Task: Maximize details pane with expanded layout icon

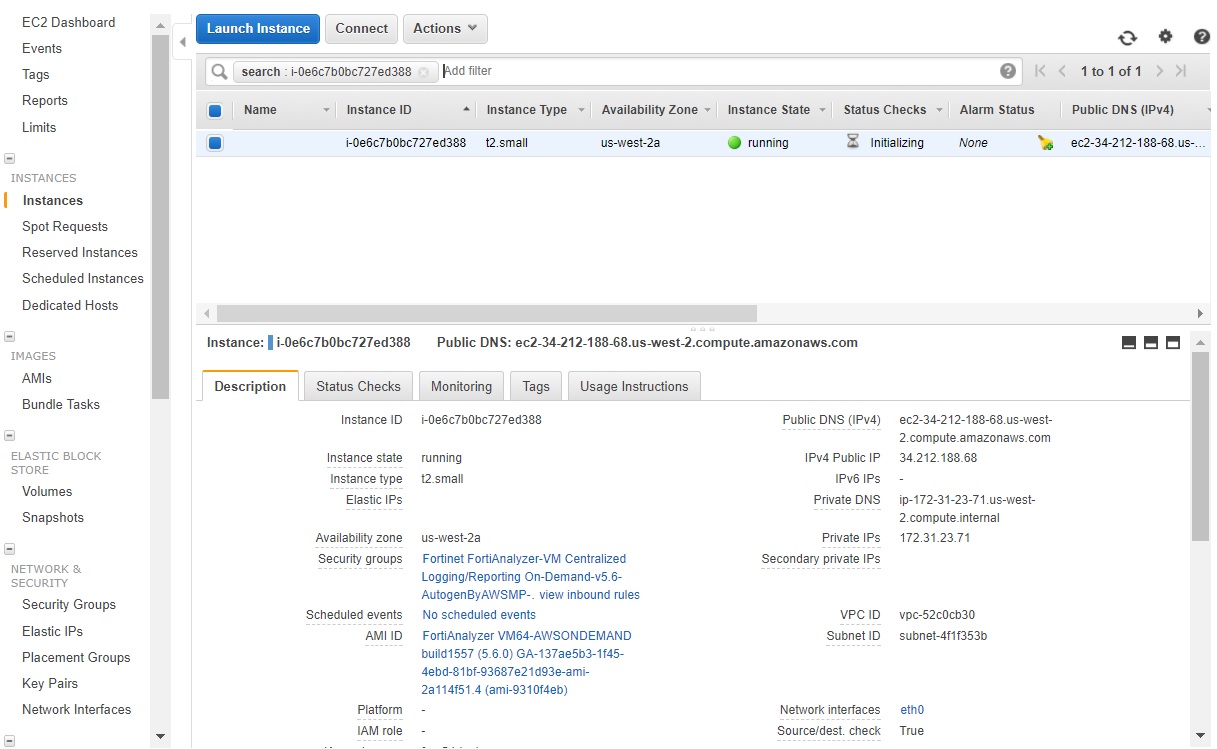Action: (x=1173, y=342)
